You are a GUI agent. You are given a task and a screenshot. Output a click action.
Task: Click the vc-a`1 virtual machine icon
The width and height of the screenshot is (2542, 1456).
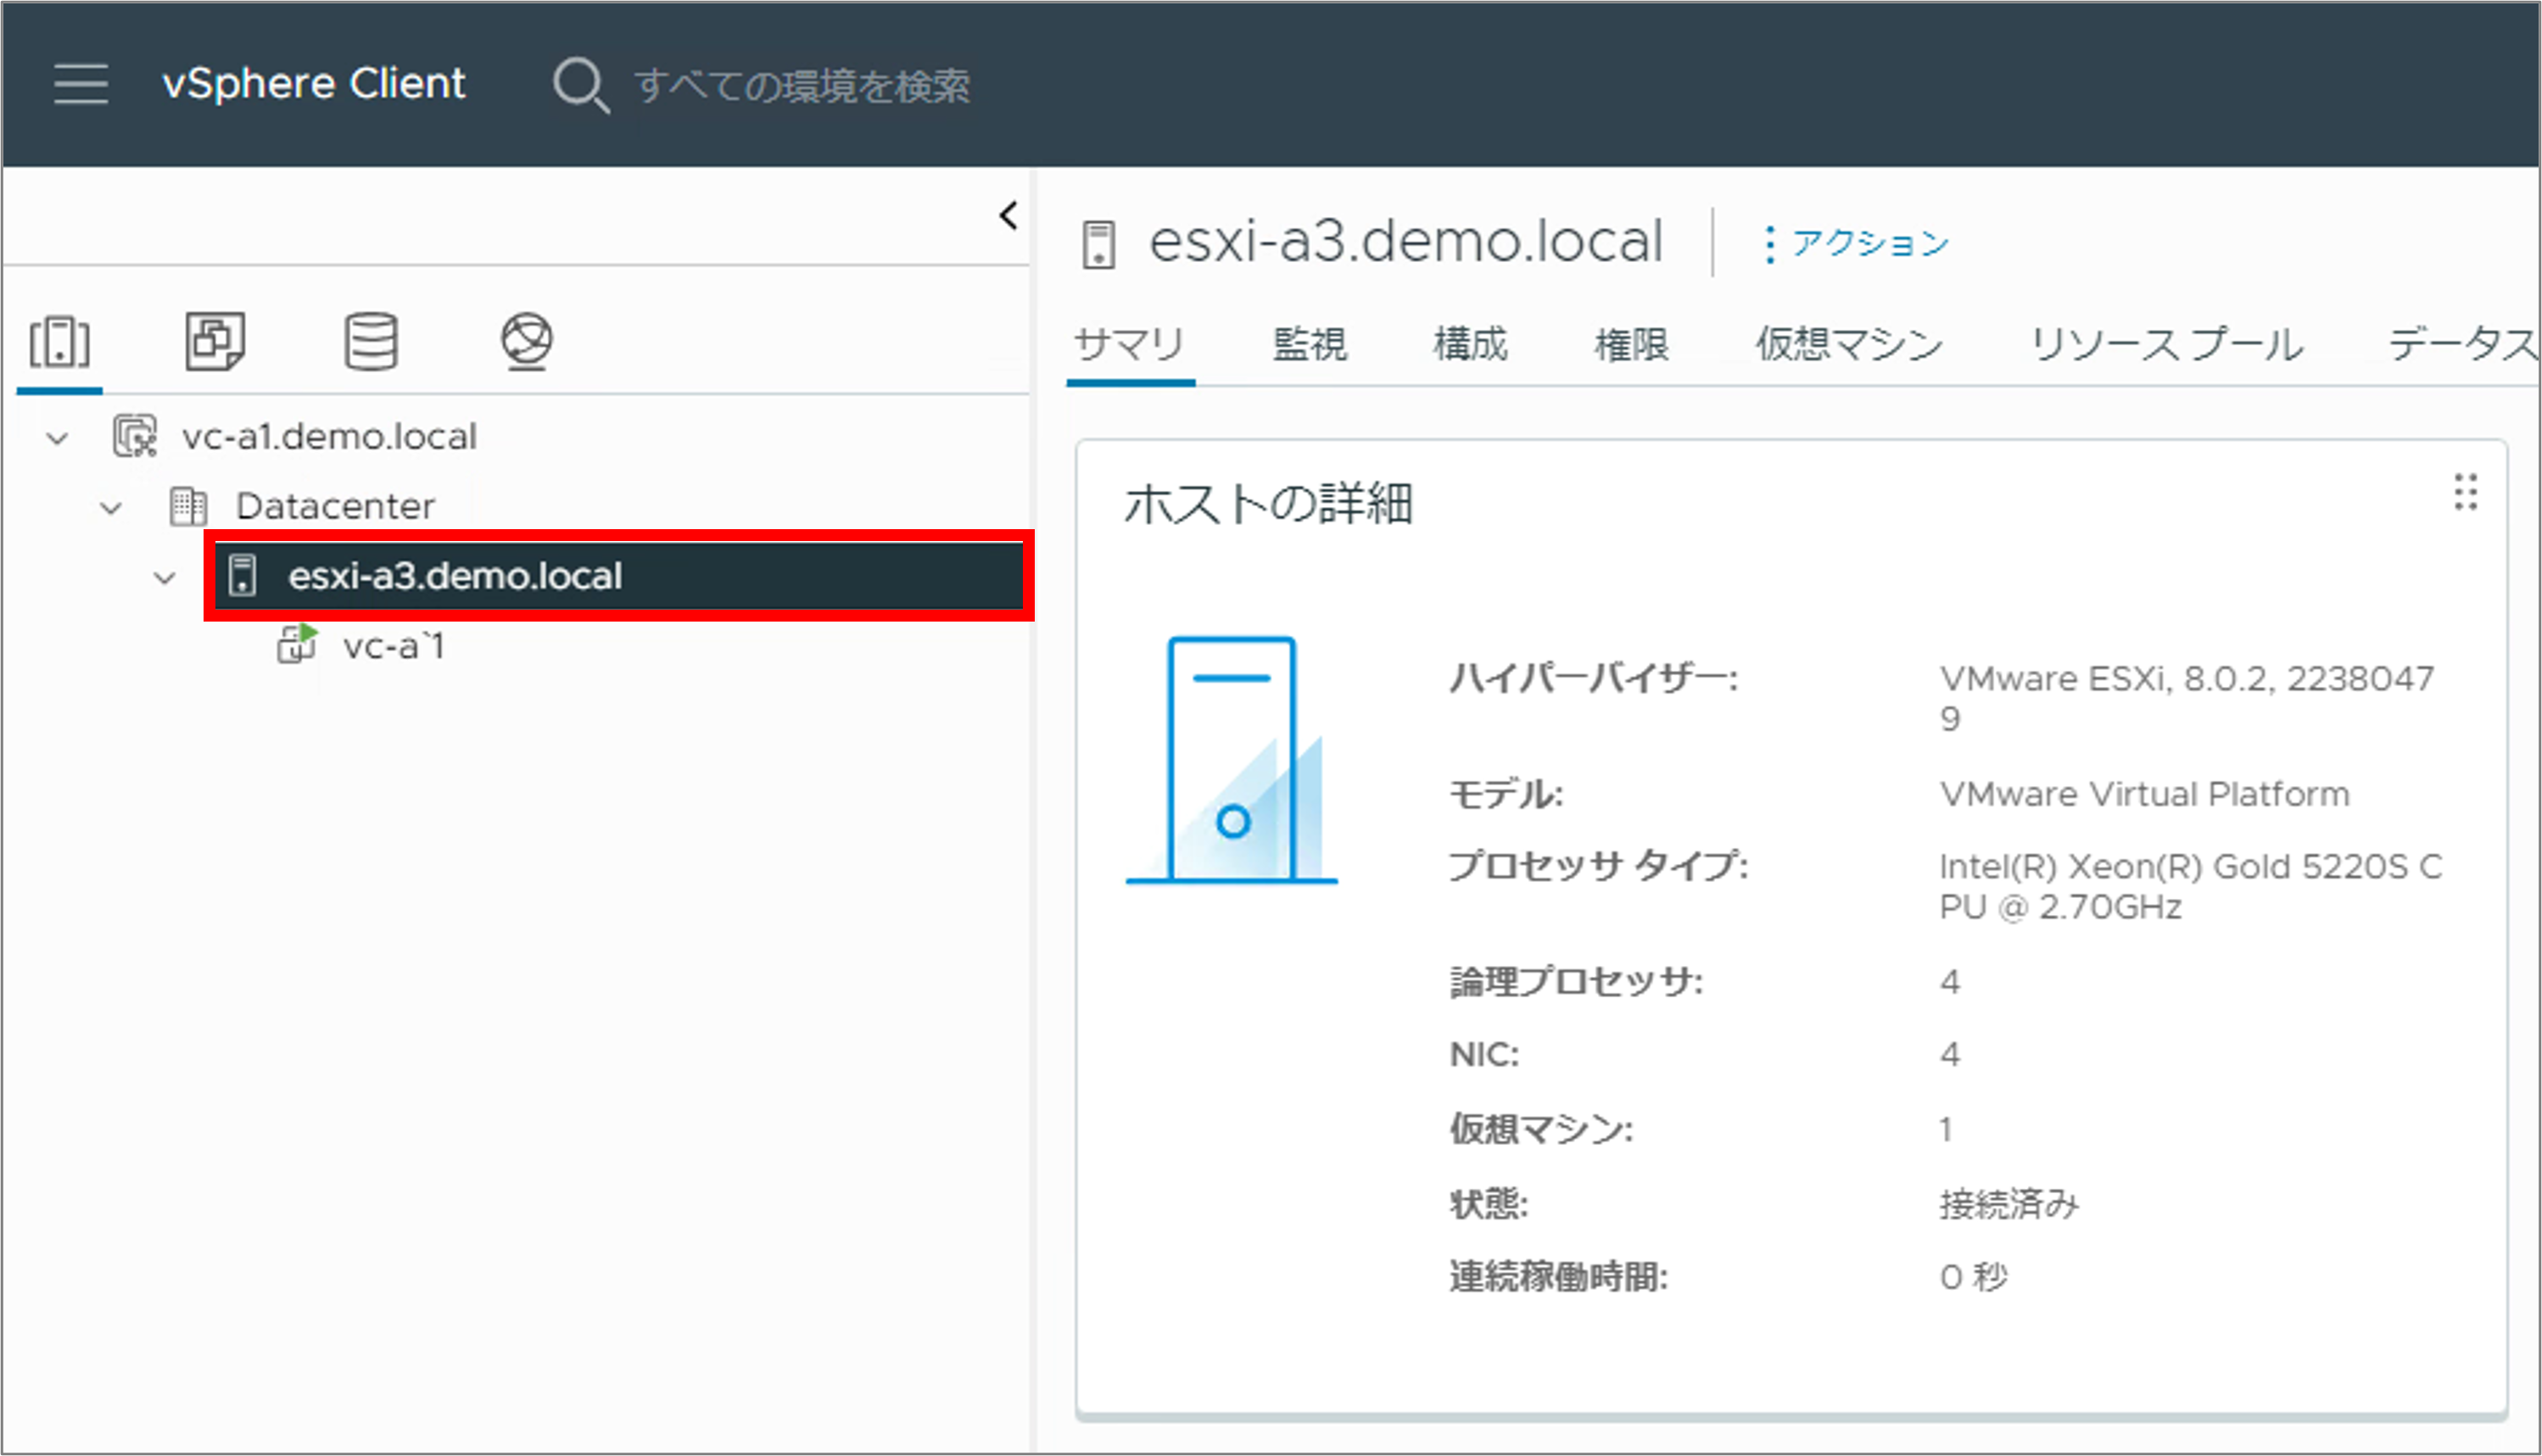coord(297,645)
